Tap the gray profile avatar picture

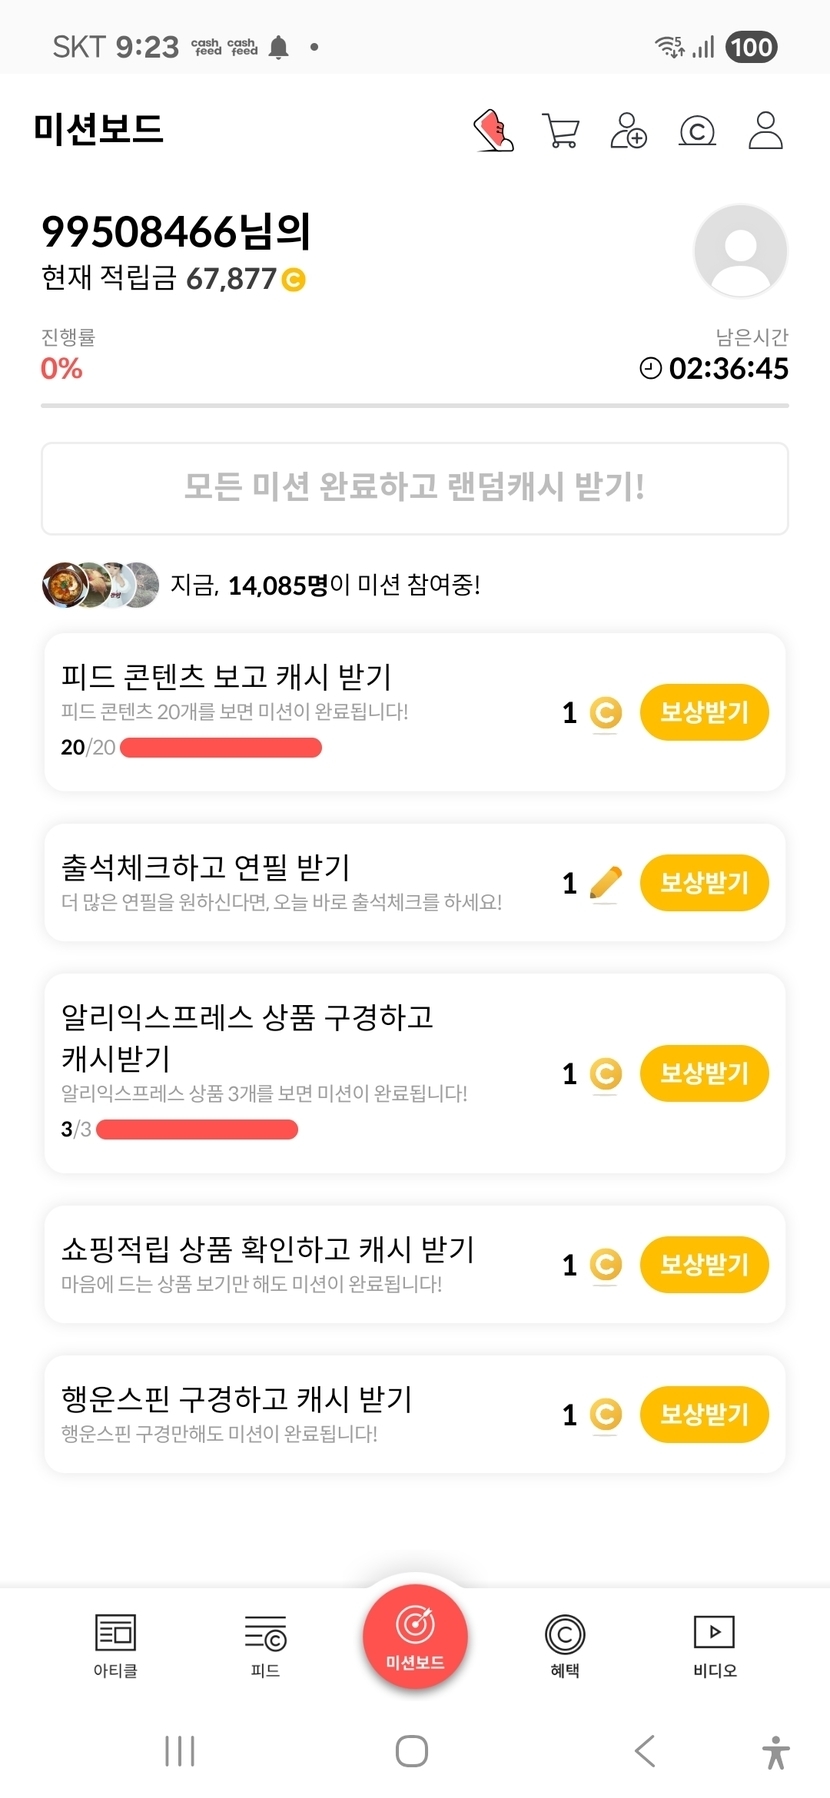point(740,251)
